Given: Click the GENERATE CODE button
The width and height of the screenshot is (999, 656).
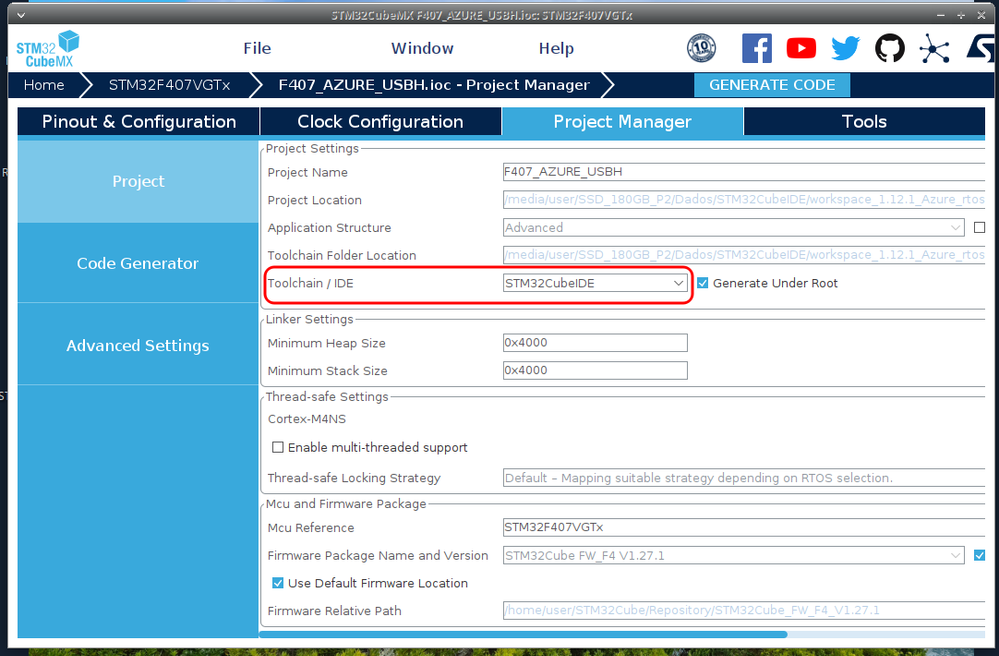Looking at the screenshot, I should pyautogui.click(x=772, y=85).
